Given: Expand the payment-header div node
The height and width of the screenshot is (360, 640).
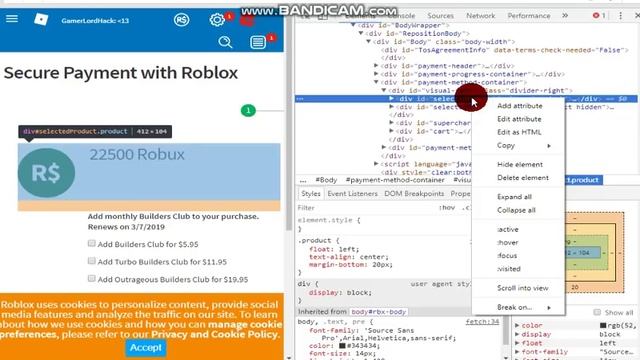Looking at the screenshot, I should (376, 66).
